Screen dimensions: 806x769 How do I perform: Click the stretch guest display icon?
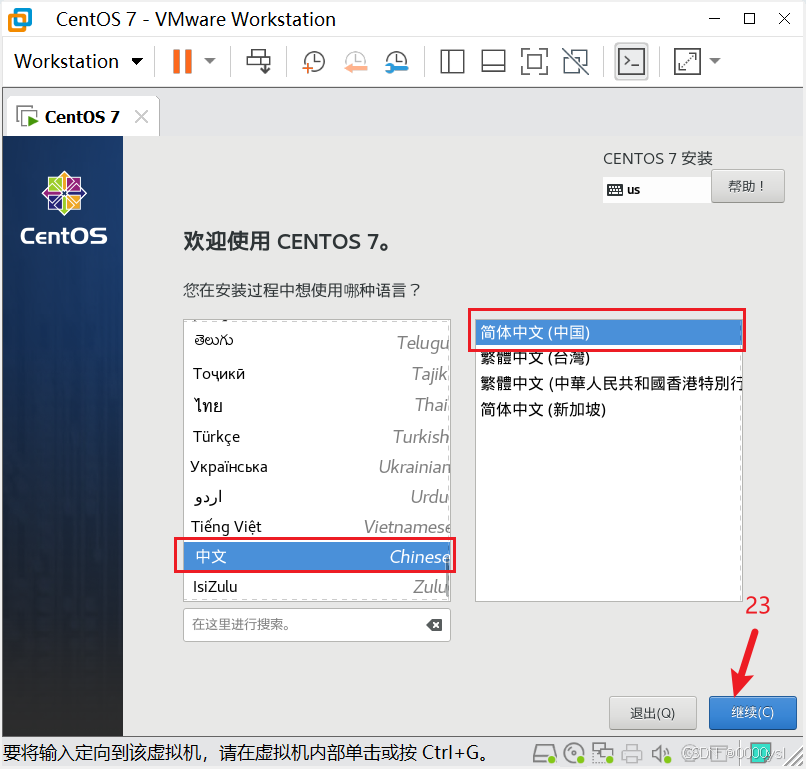(x=687, y=61)
